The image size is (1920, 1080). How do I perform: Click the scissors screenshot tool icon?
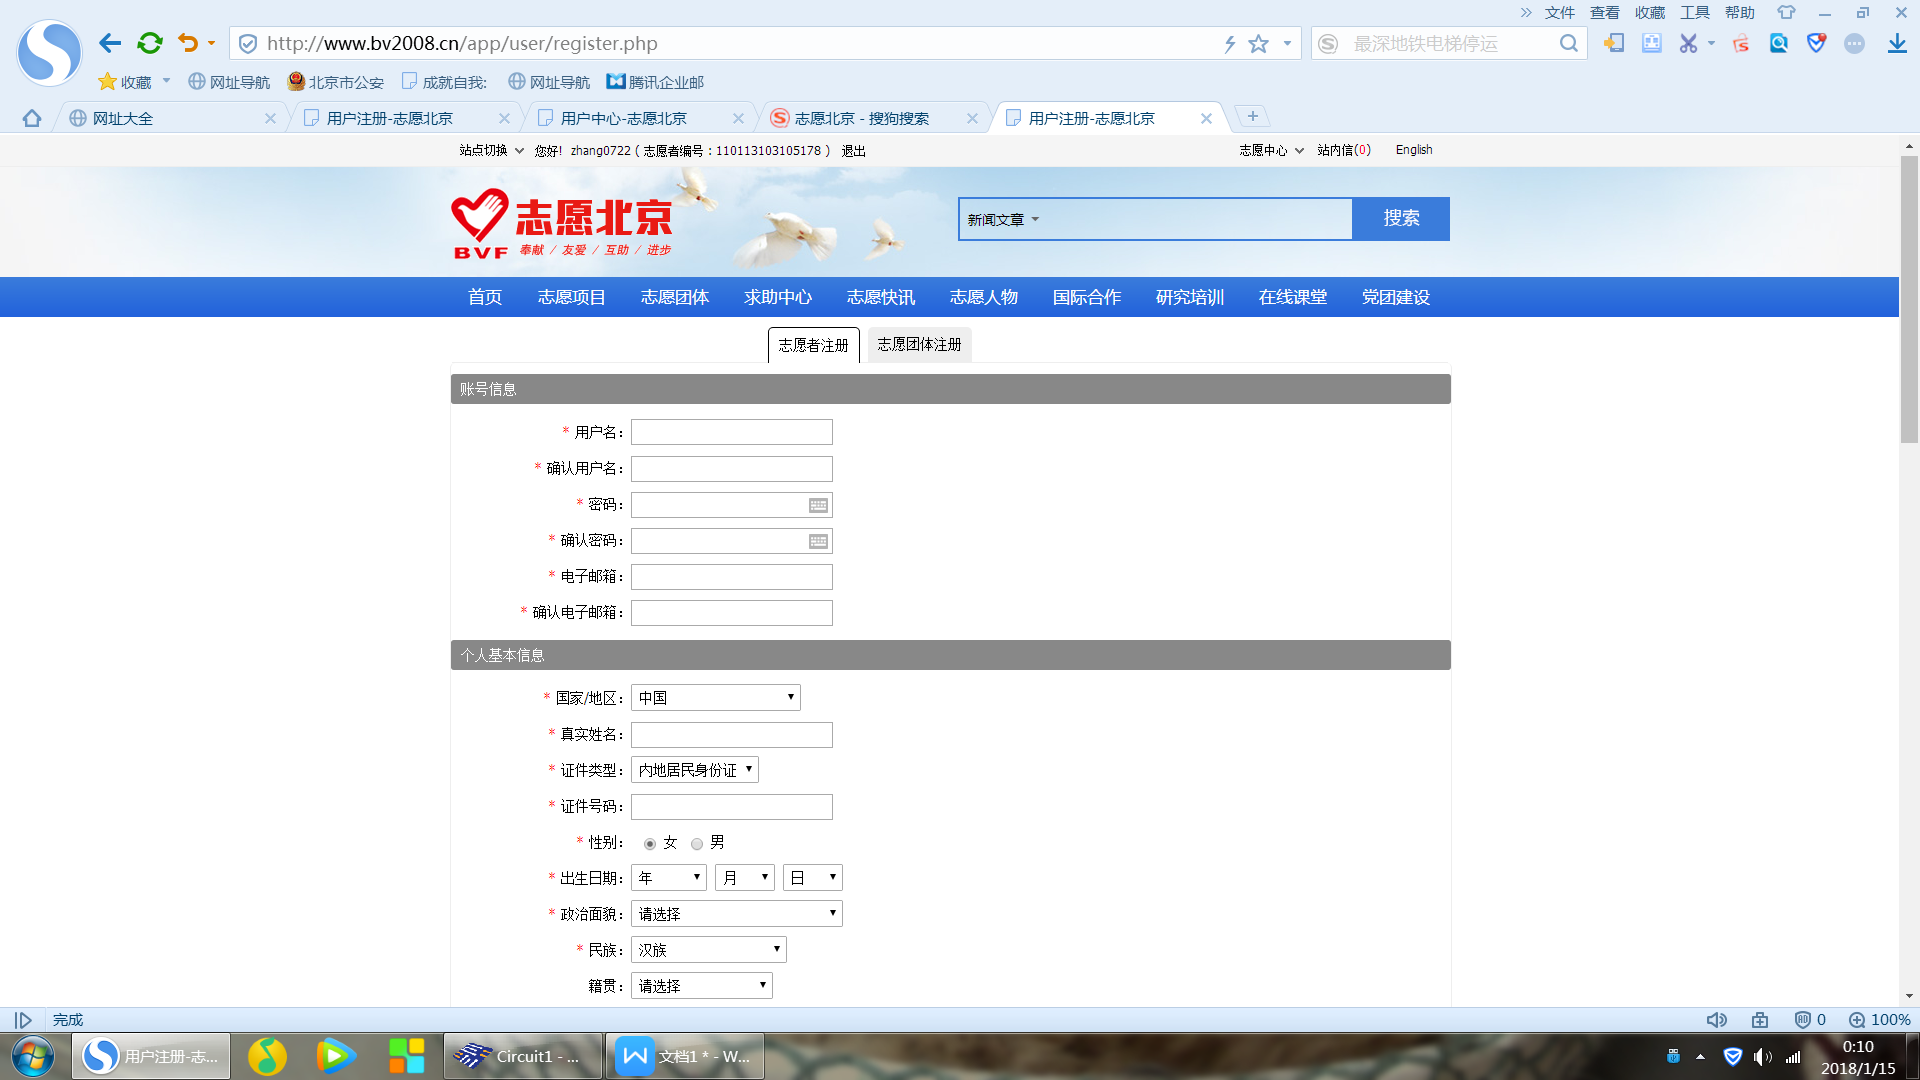pos(1688,43)
